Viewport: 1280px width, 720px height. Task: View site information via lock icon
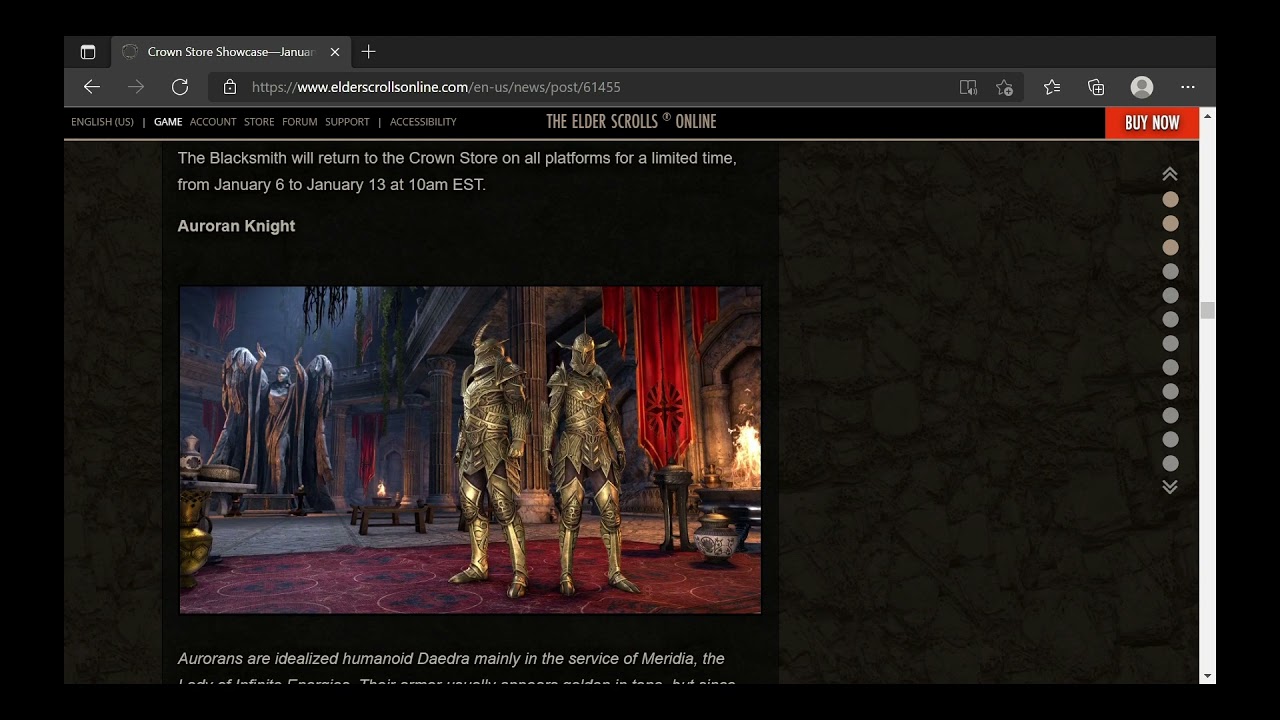click(230, 87)
